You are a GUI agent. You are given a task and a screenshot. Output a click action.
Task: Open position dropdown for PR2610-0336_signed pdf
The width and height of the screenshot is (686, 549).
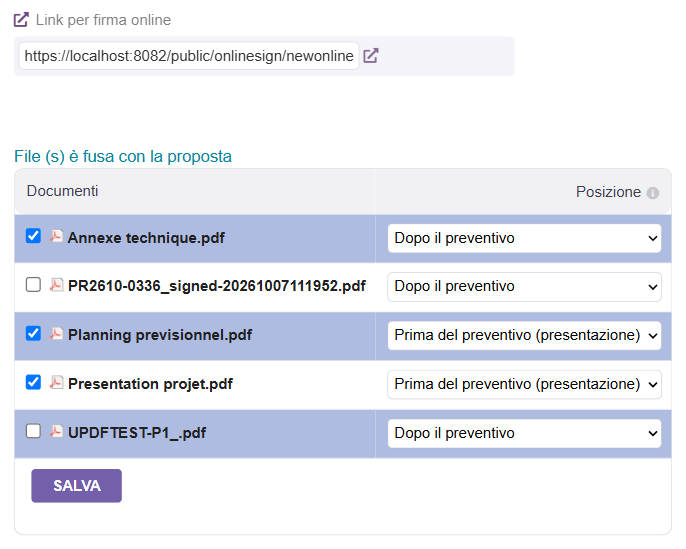(524, 287)
